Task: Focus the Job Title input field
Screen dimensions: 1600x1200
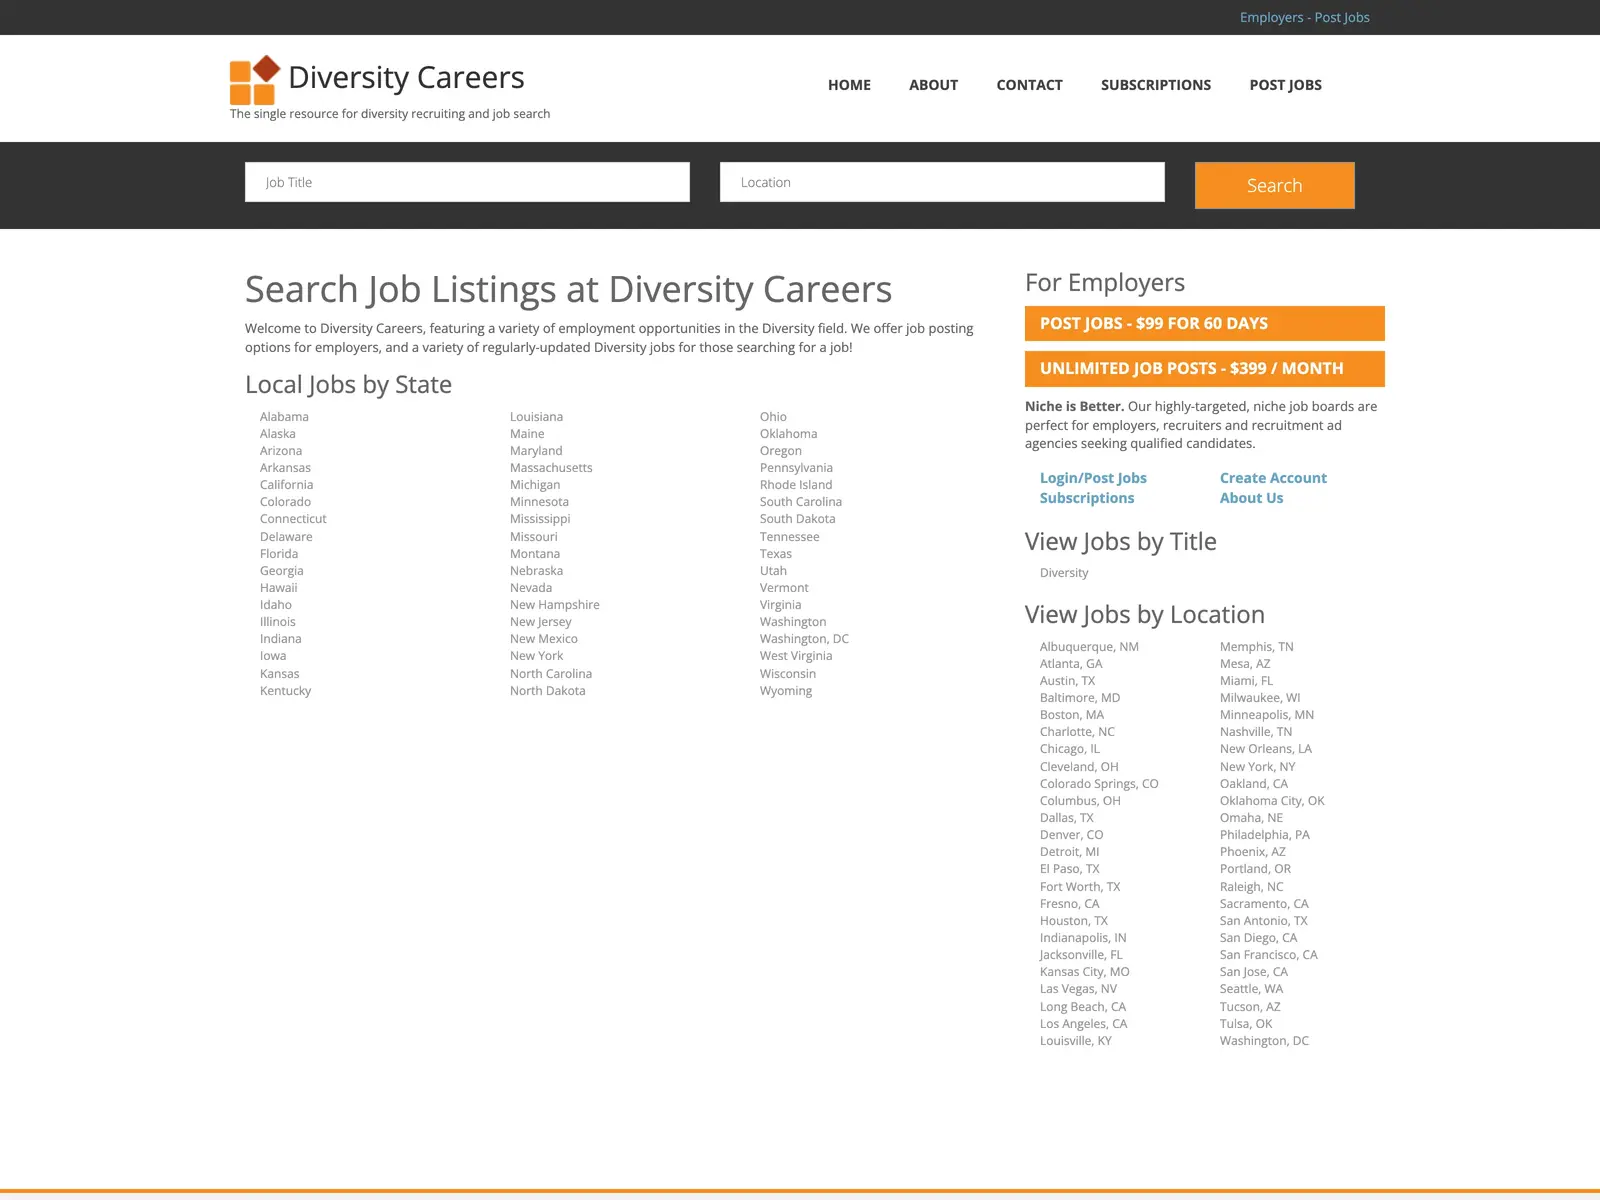Action: click(x=467, y=182)
